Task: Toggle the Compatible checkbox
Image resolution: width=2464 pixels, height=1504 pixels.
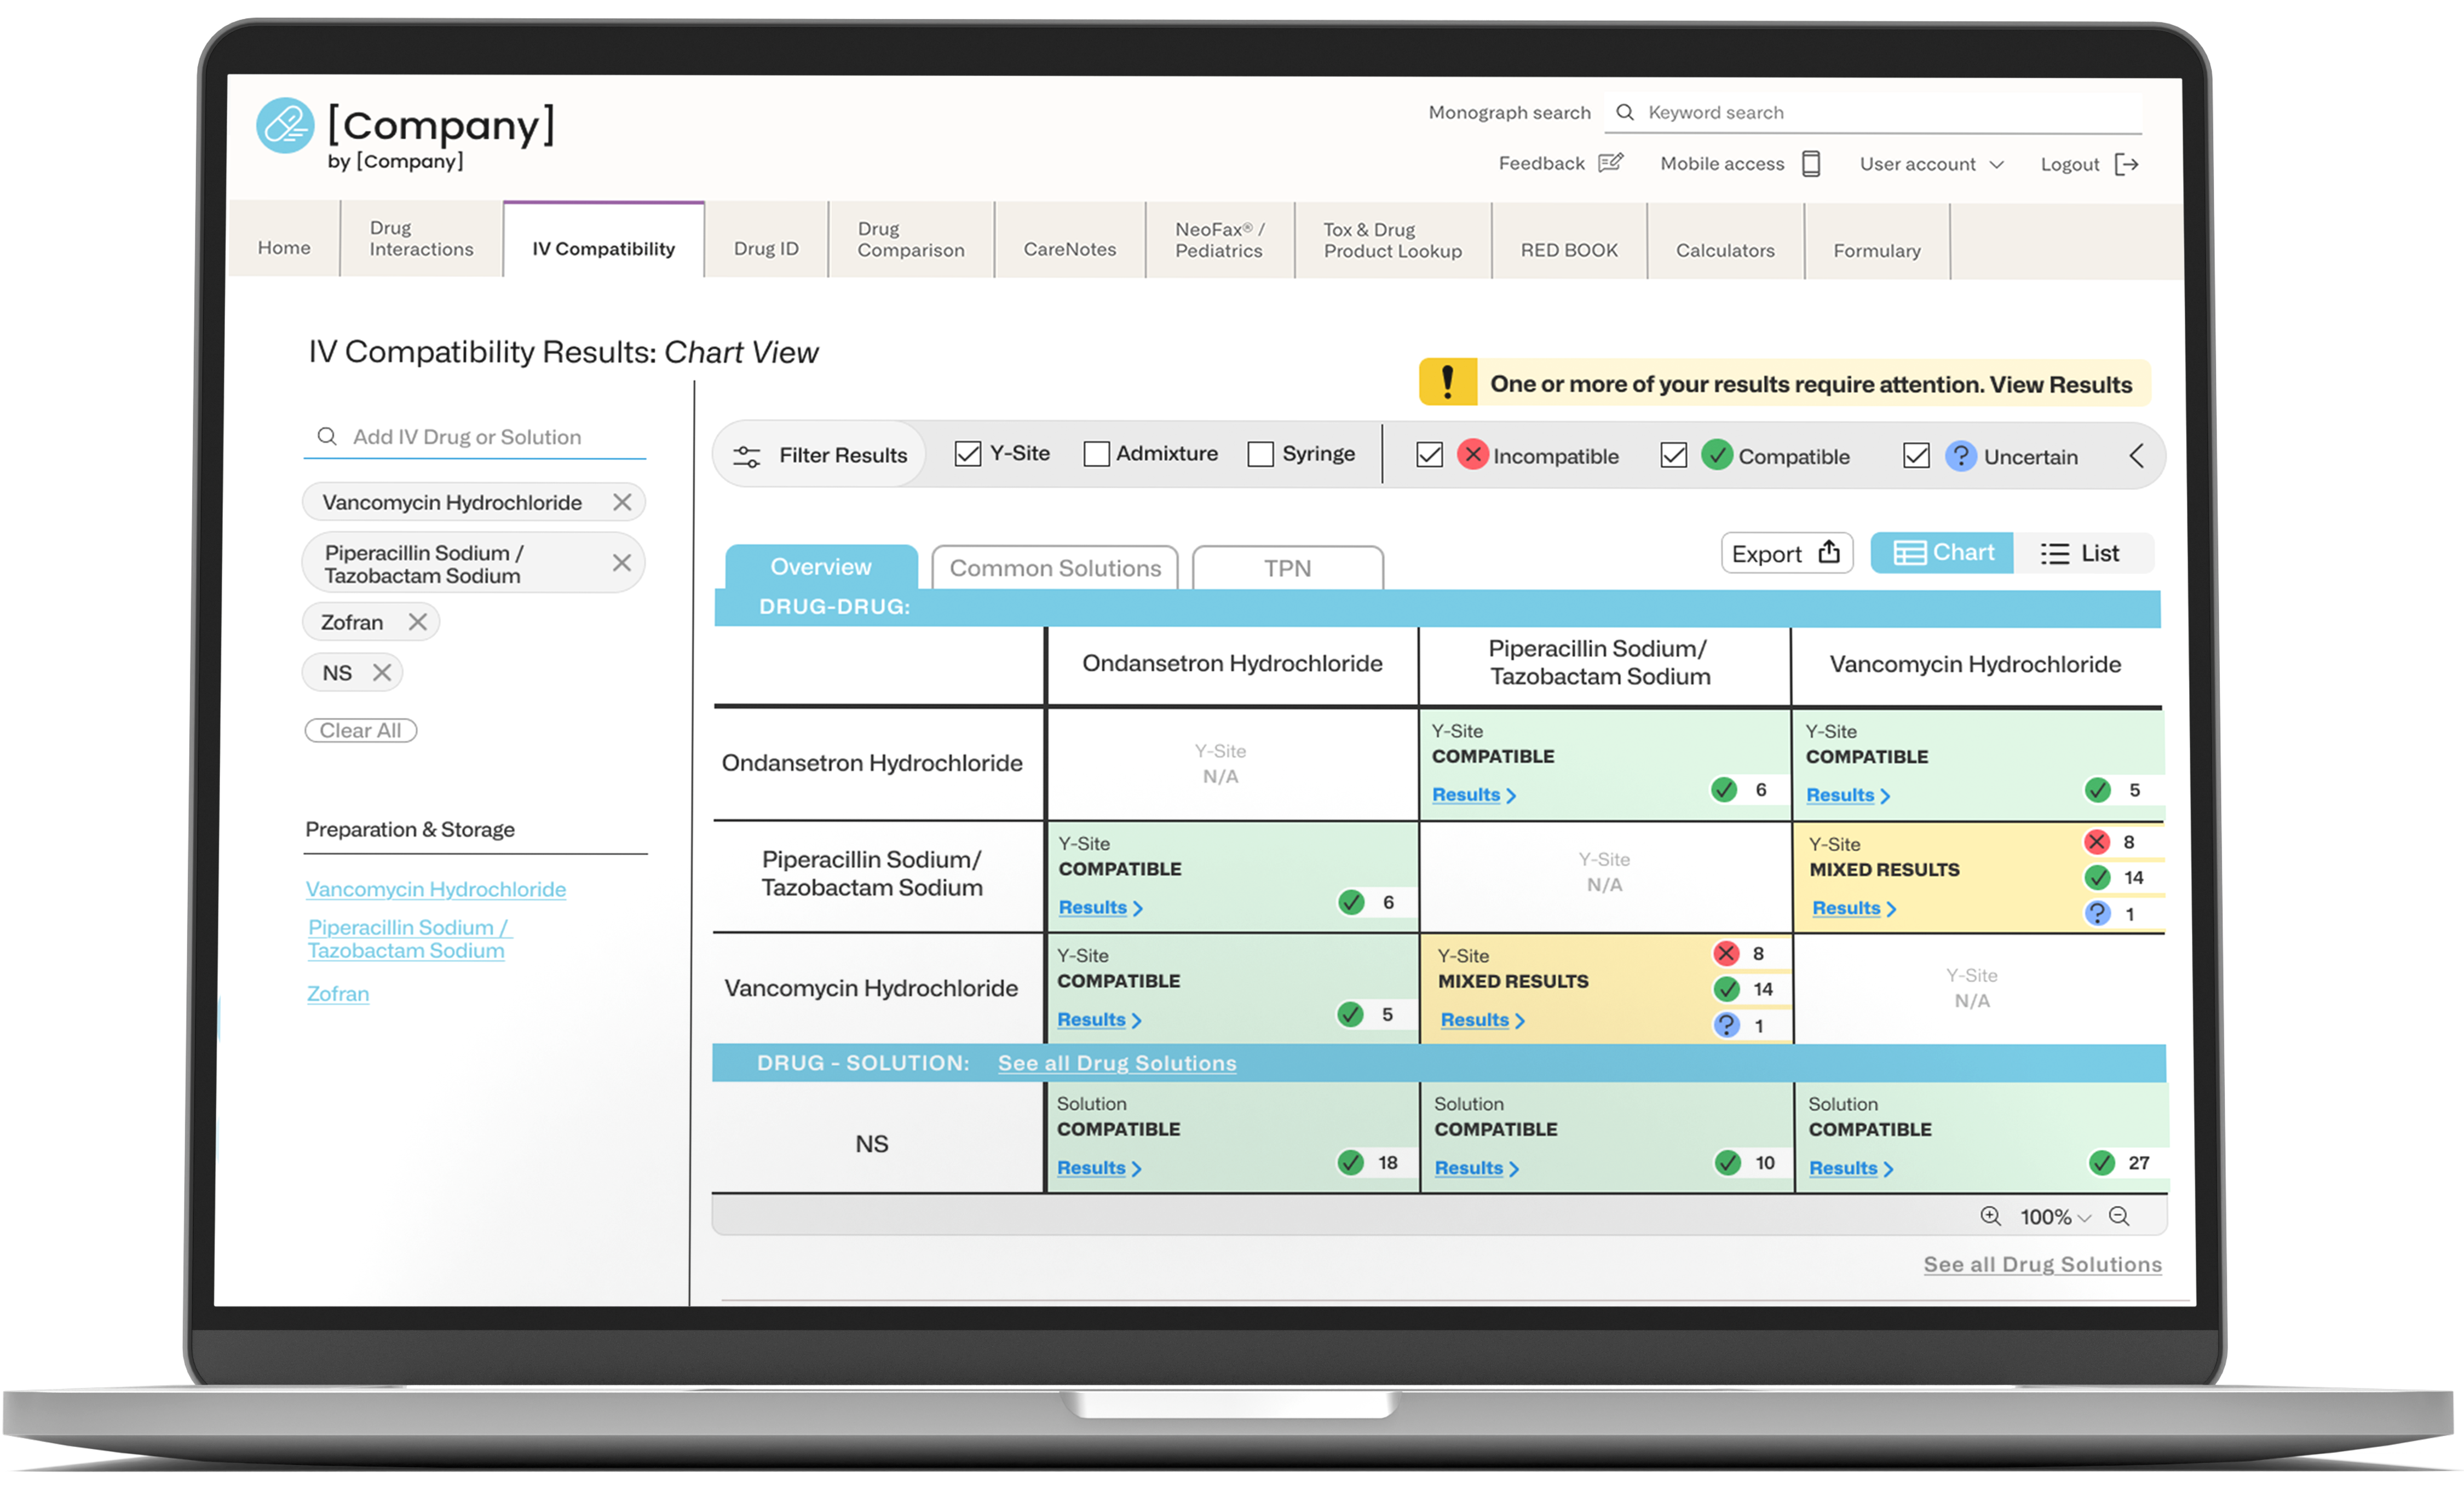Action: [x=1673, y=455]
